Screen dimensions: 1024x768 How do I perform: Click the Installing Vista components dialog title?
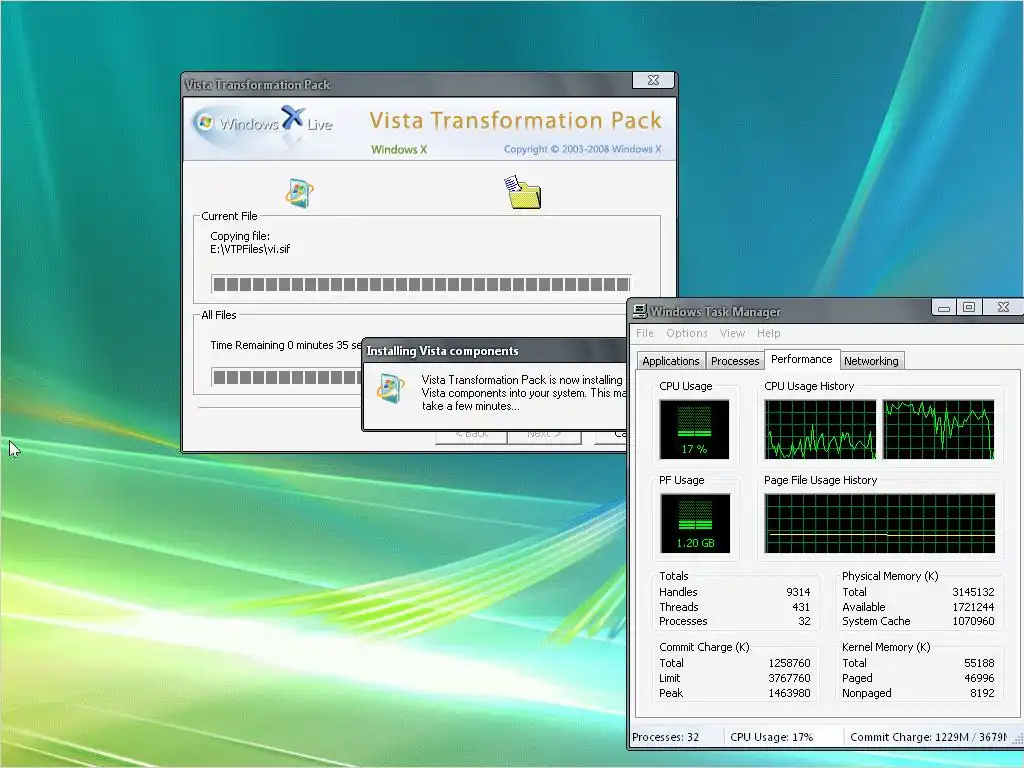click(x=442, y=351)
